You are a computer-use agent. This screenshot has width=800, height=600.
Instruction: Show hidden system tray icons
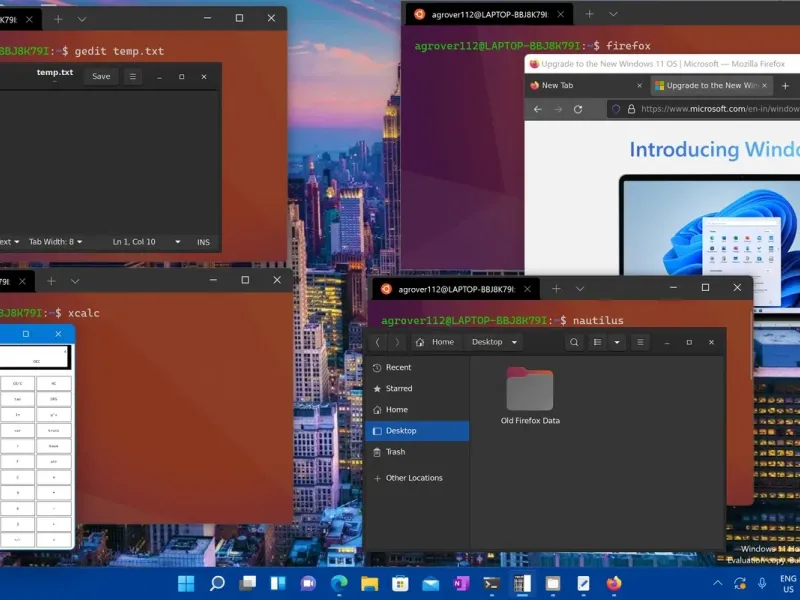click(717, 583)
